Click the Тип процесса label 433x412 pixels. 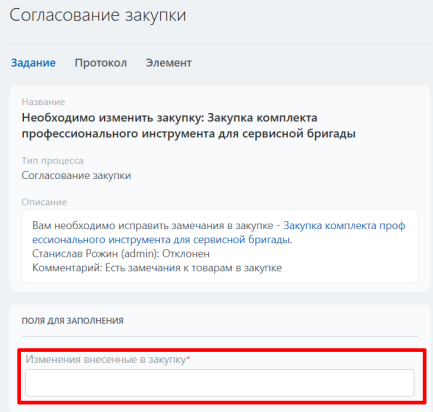tap(53, 161)
